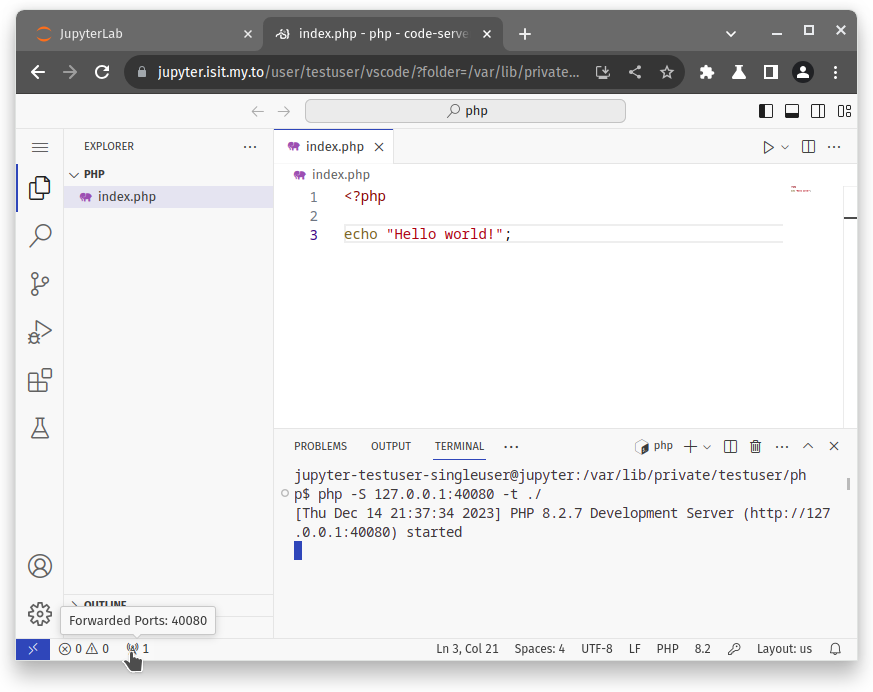
Task: Toggle the primary side bar layout button
Action: [766, 111]
